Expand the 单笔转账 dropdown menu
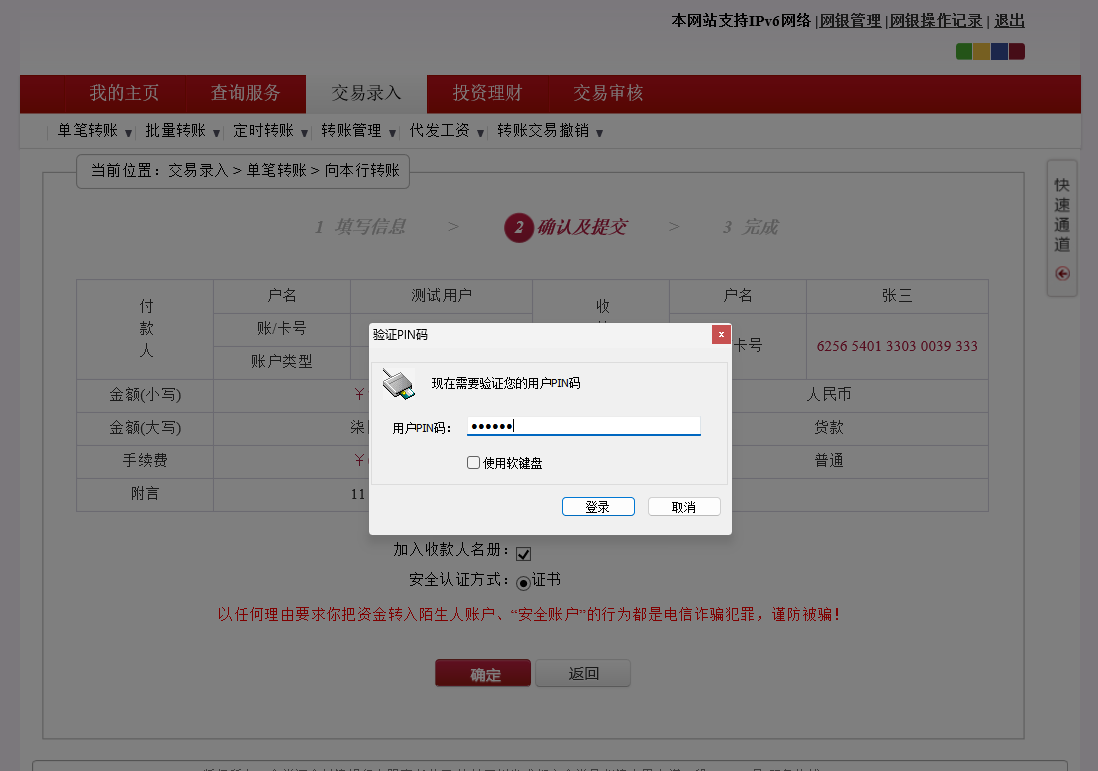 [x=94, y=131]
